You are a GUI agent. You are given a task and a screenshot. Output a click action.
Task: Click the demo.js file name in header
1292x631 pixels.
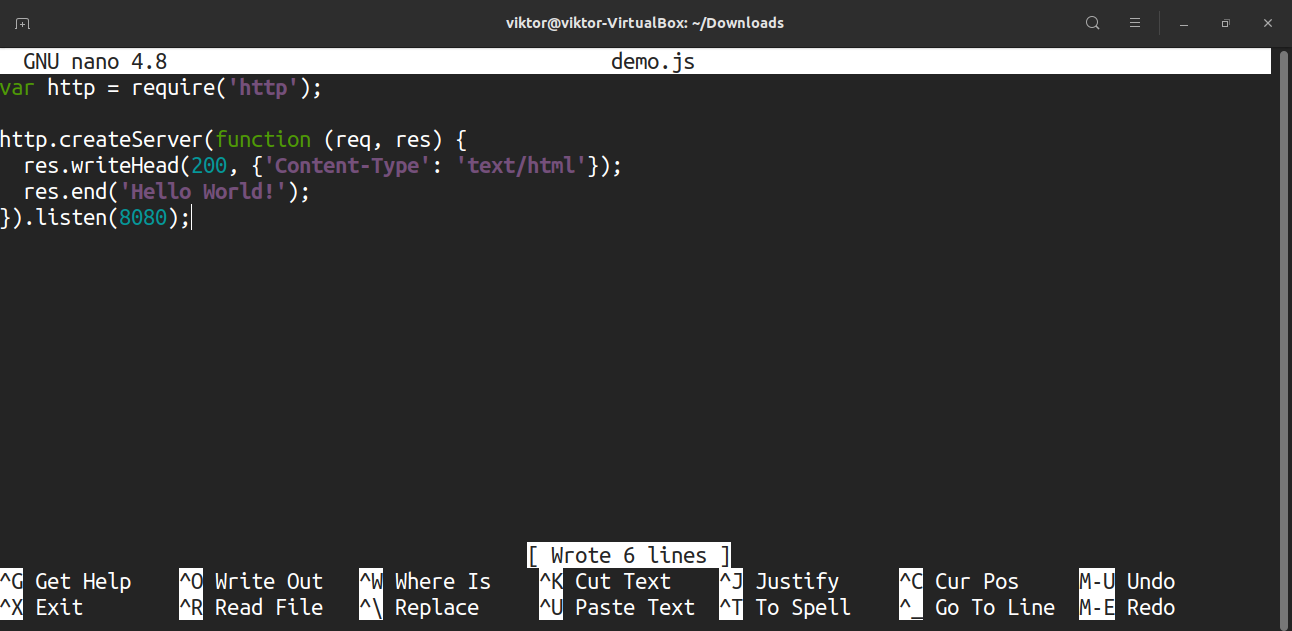653,62
